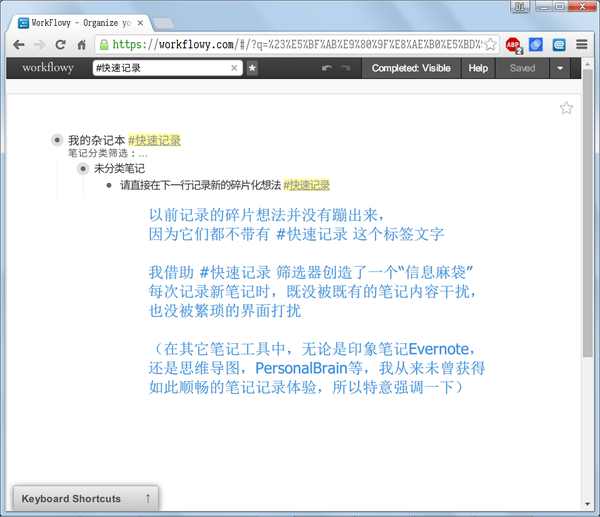Click the scrollbar down arrow
The image size is (600, 517).
[587, 504]
